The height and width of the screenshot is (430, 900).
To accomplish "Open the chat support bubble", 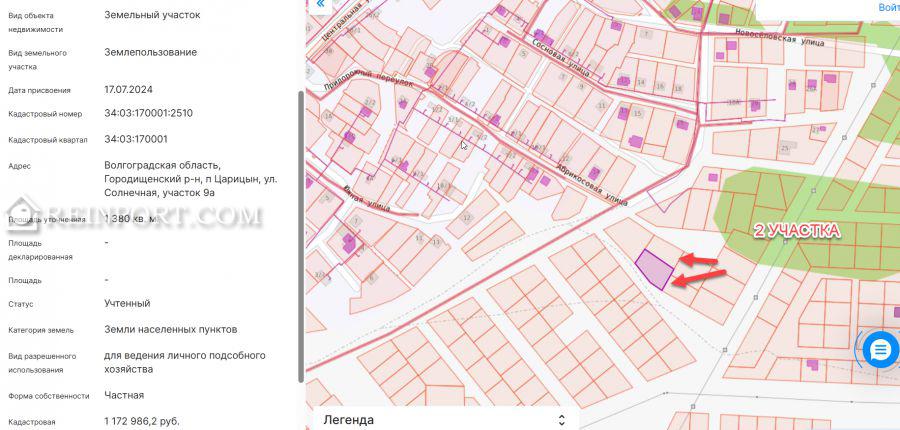I will pyautogui.click(x=879, y=350).
